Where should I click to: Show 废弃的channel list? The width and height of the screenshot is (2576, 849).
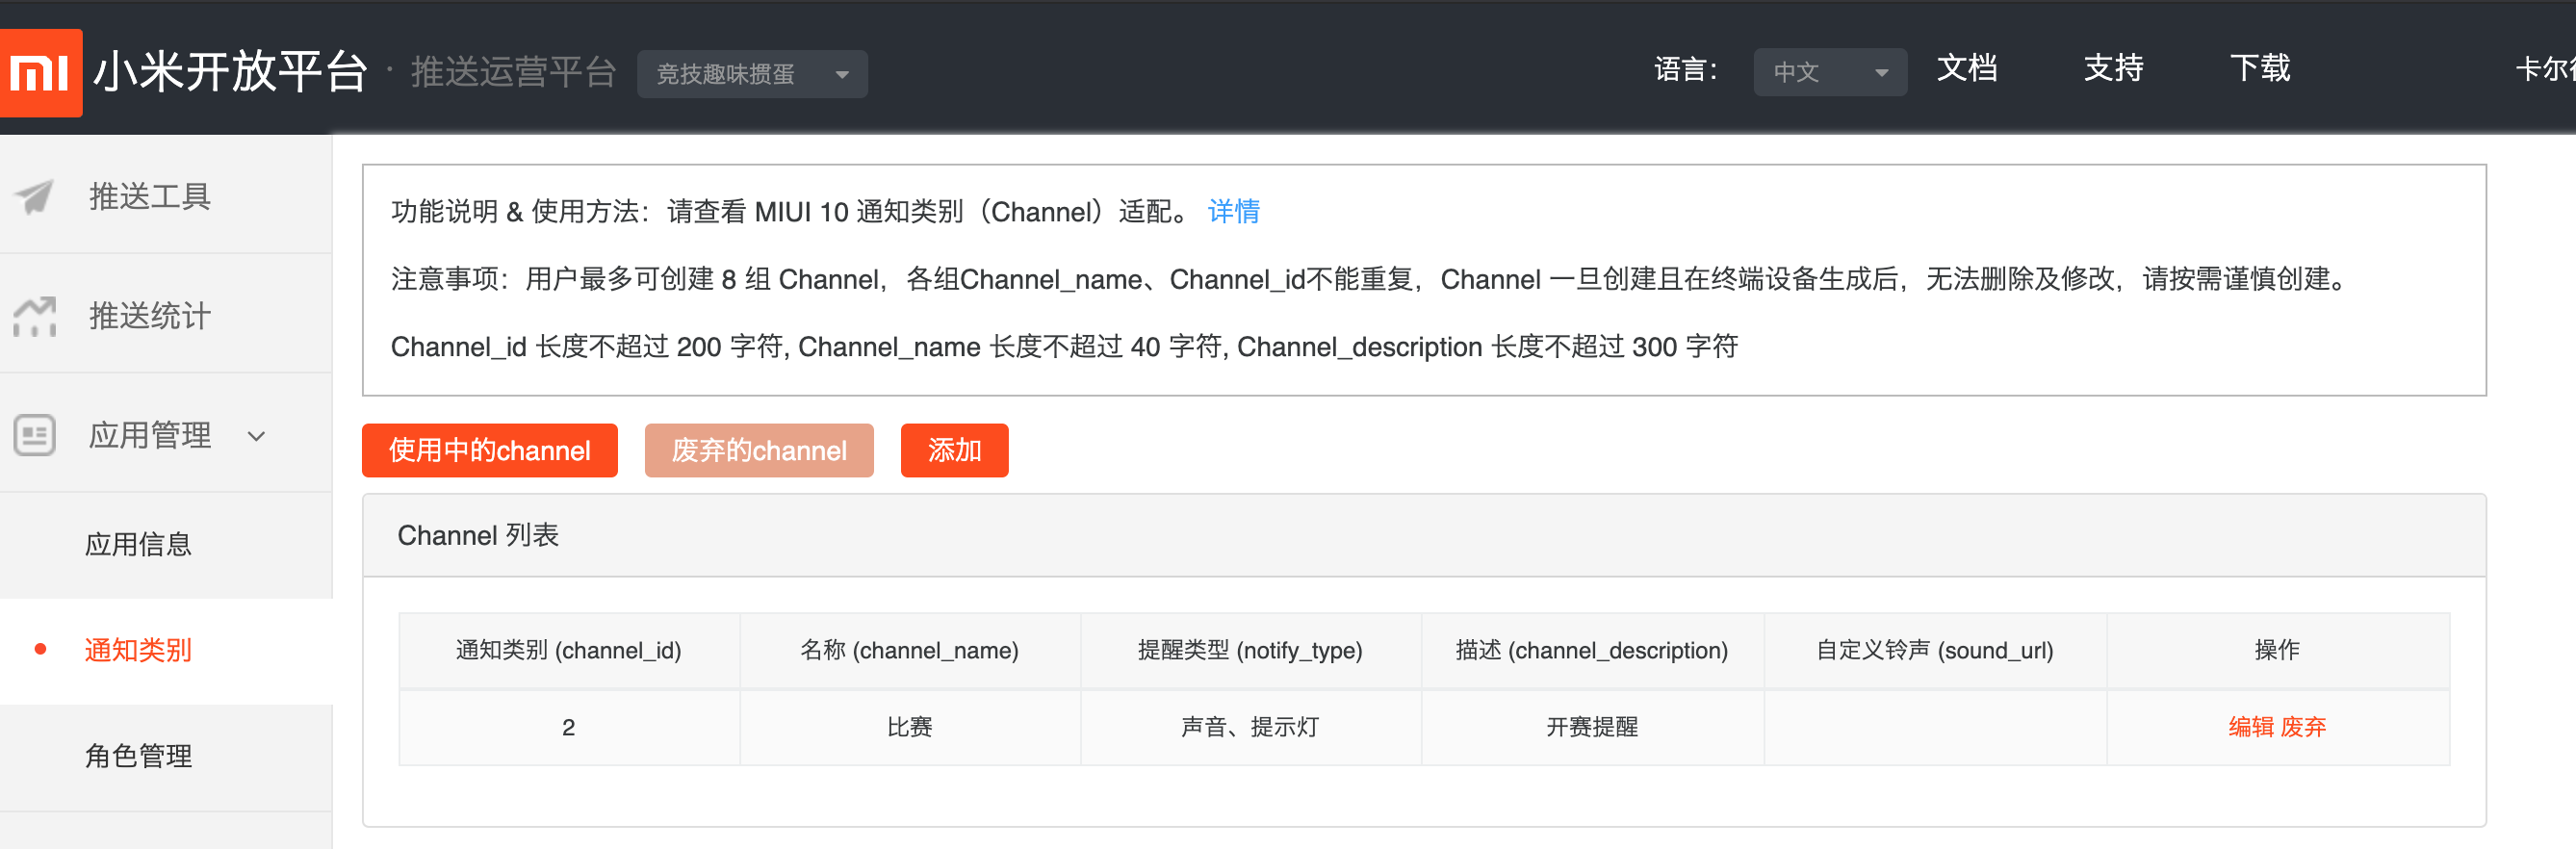coord(759,450)
